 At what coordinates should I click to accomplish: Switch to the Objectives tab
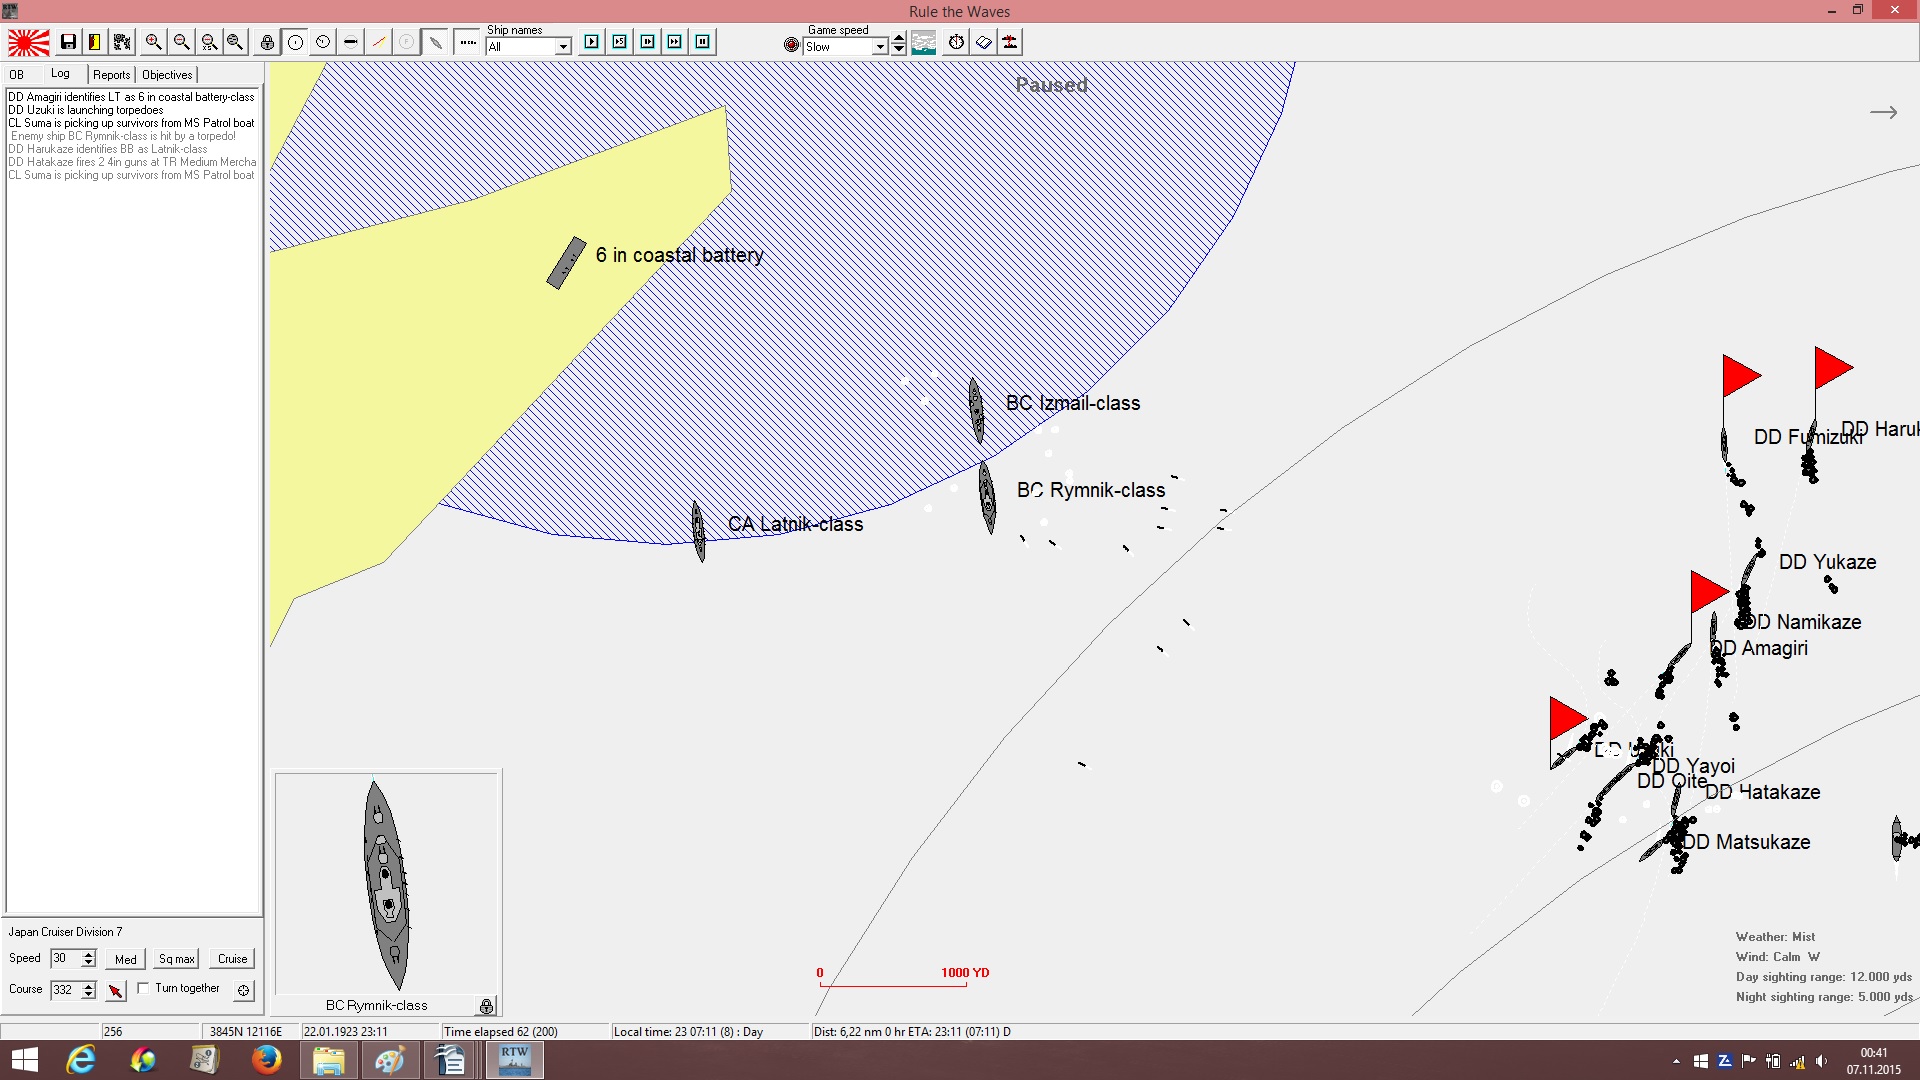[x=167, y=75]
